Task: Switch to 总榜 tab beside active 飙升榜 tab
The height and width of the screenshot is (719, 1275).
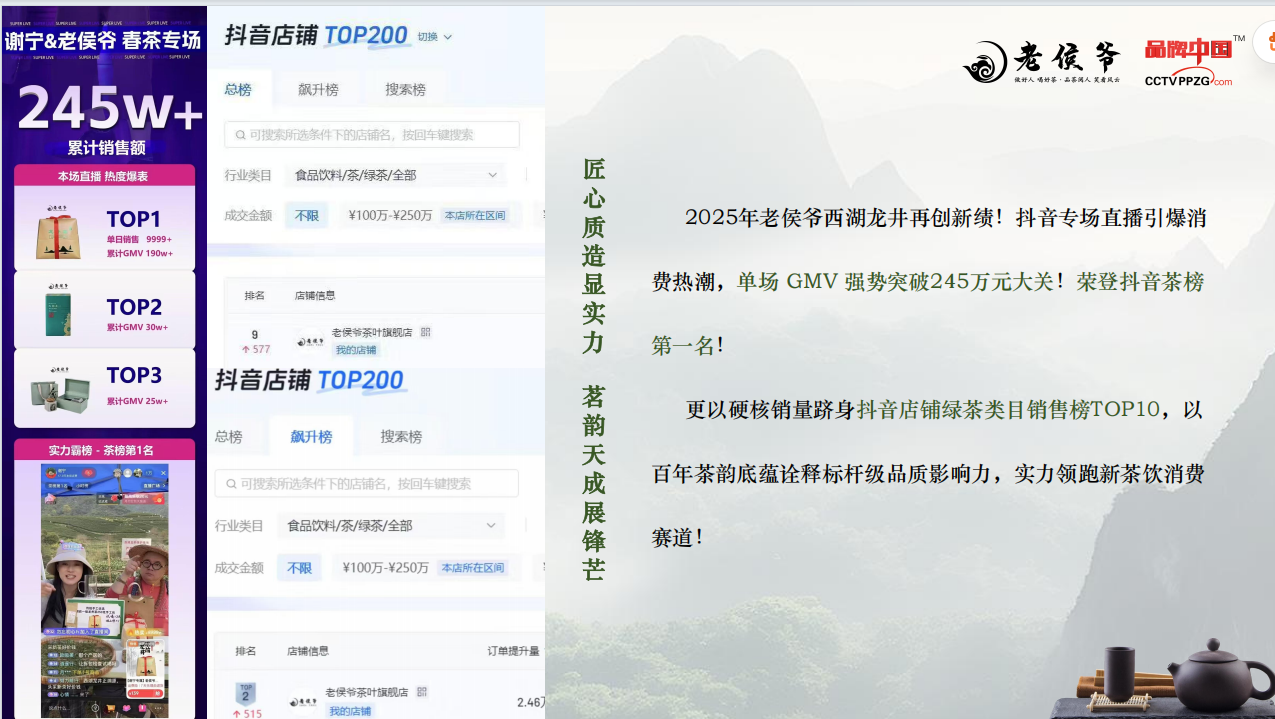Action: [x=229, y=437]
